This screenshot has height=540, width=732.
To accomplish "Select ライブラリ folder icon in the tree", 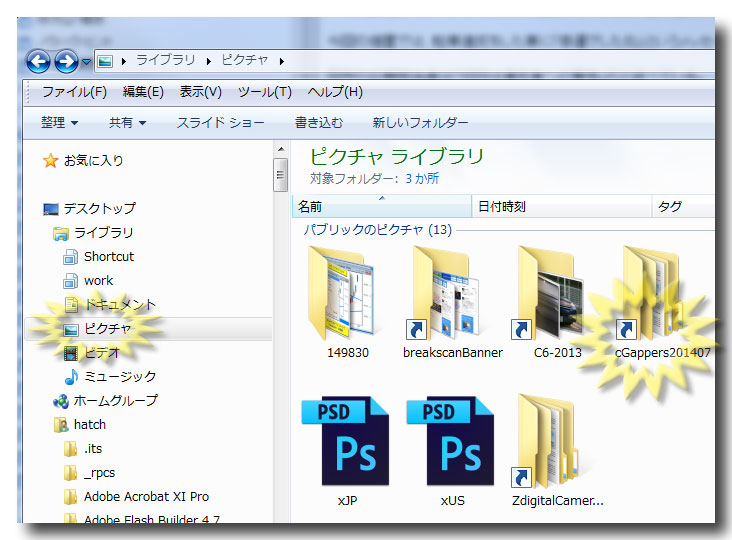I will coord(61,233).
